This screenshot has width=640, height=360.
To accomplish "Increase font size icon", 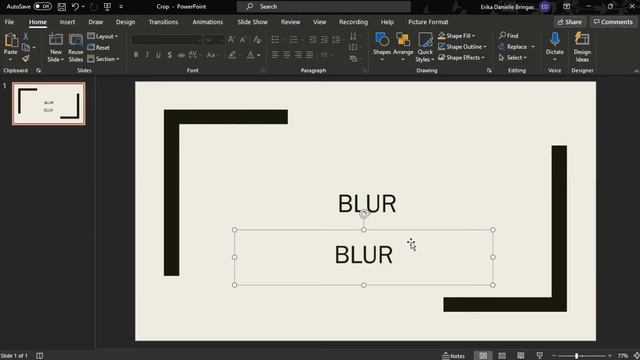I will point(231,40).
